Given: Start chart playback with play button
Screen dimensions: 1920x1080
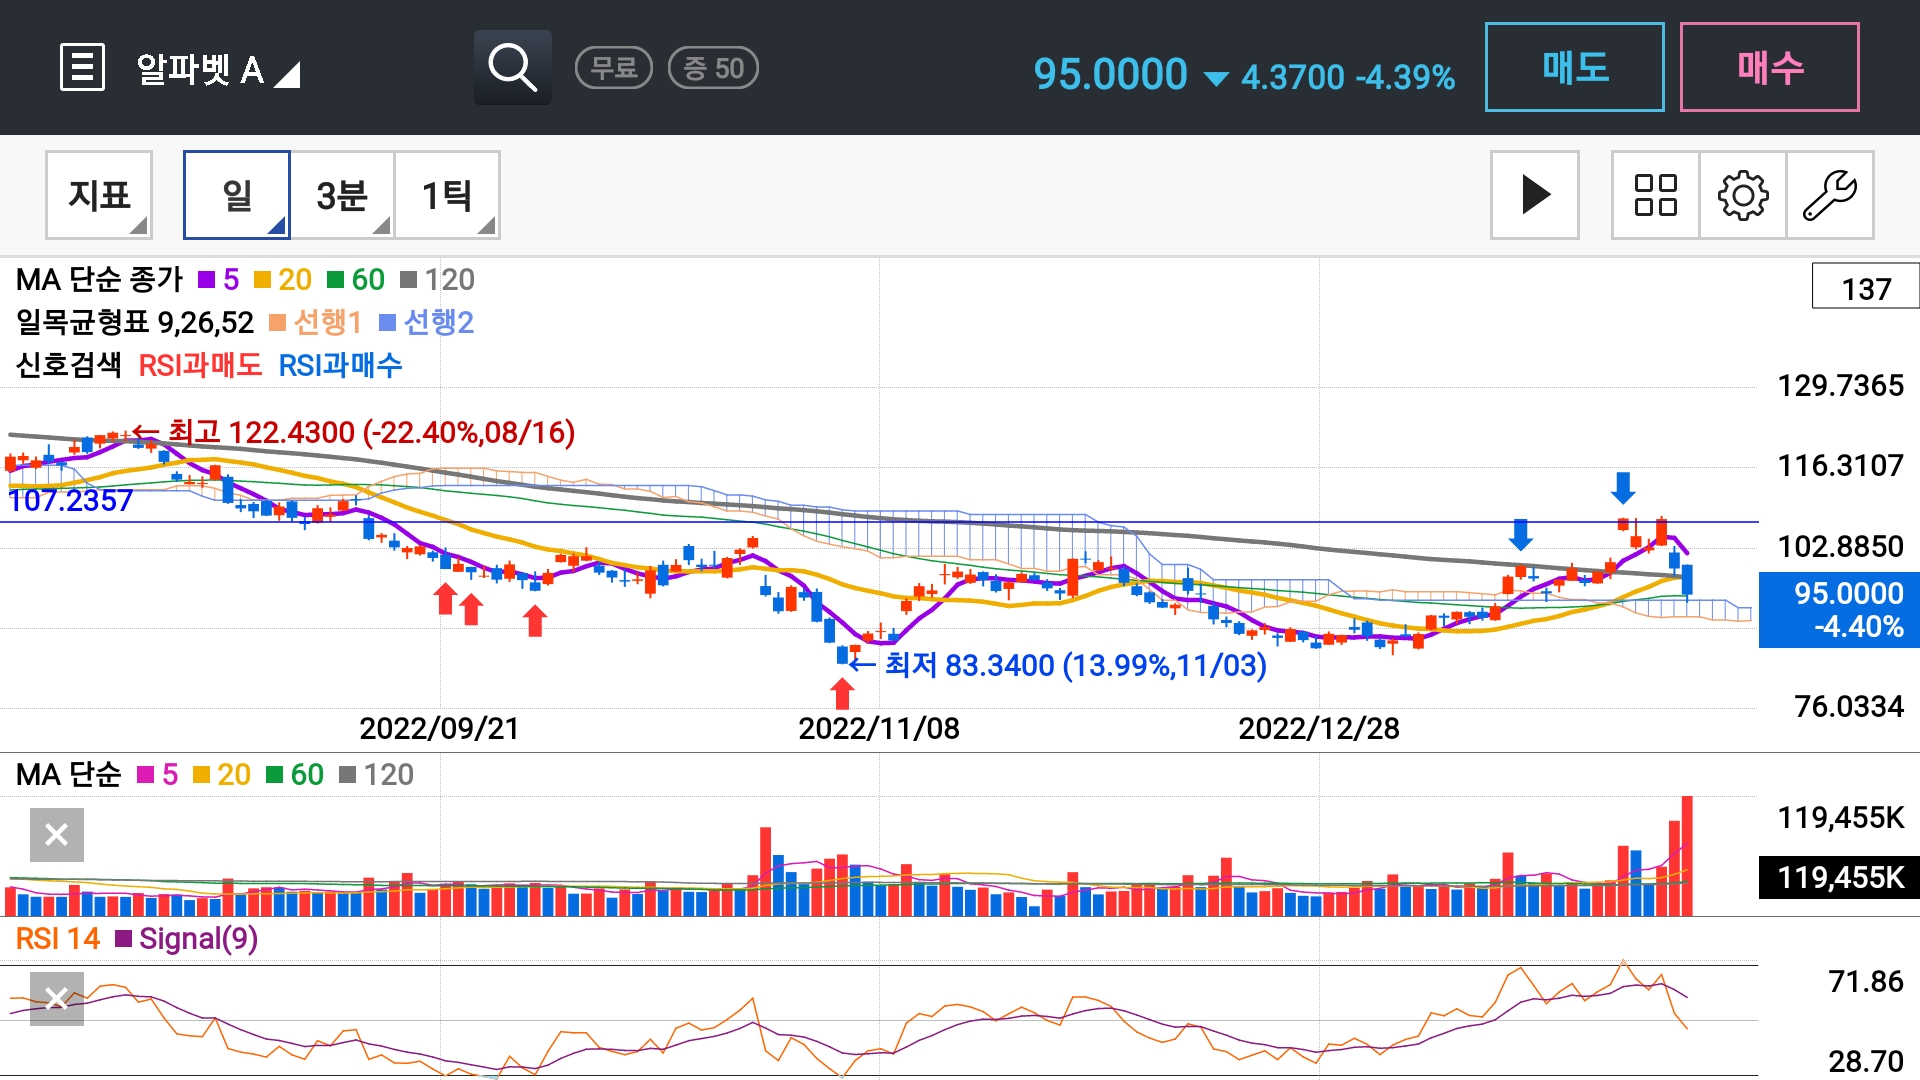Looking at the screenshot, I should (1535, 195).
